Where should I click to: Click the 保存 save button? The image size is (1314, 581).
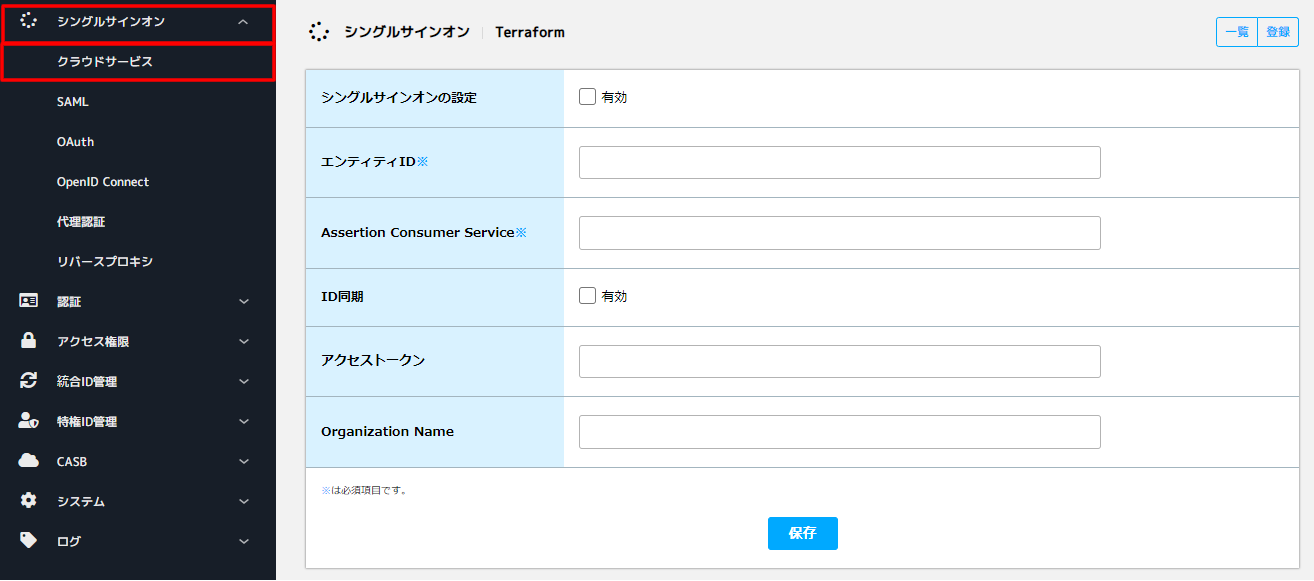click(803, 534)
